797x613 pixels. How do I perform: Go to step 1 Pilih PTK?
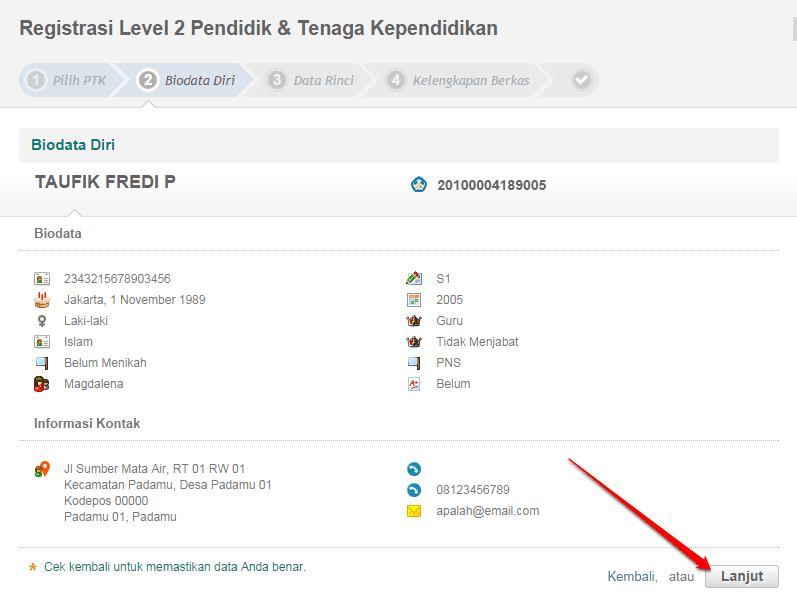tap(68, 80)
